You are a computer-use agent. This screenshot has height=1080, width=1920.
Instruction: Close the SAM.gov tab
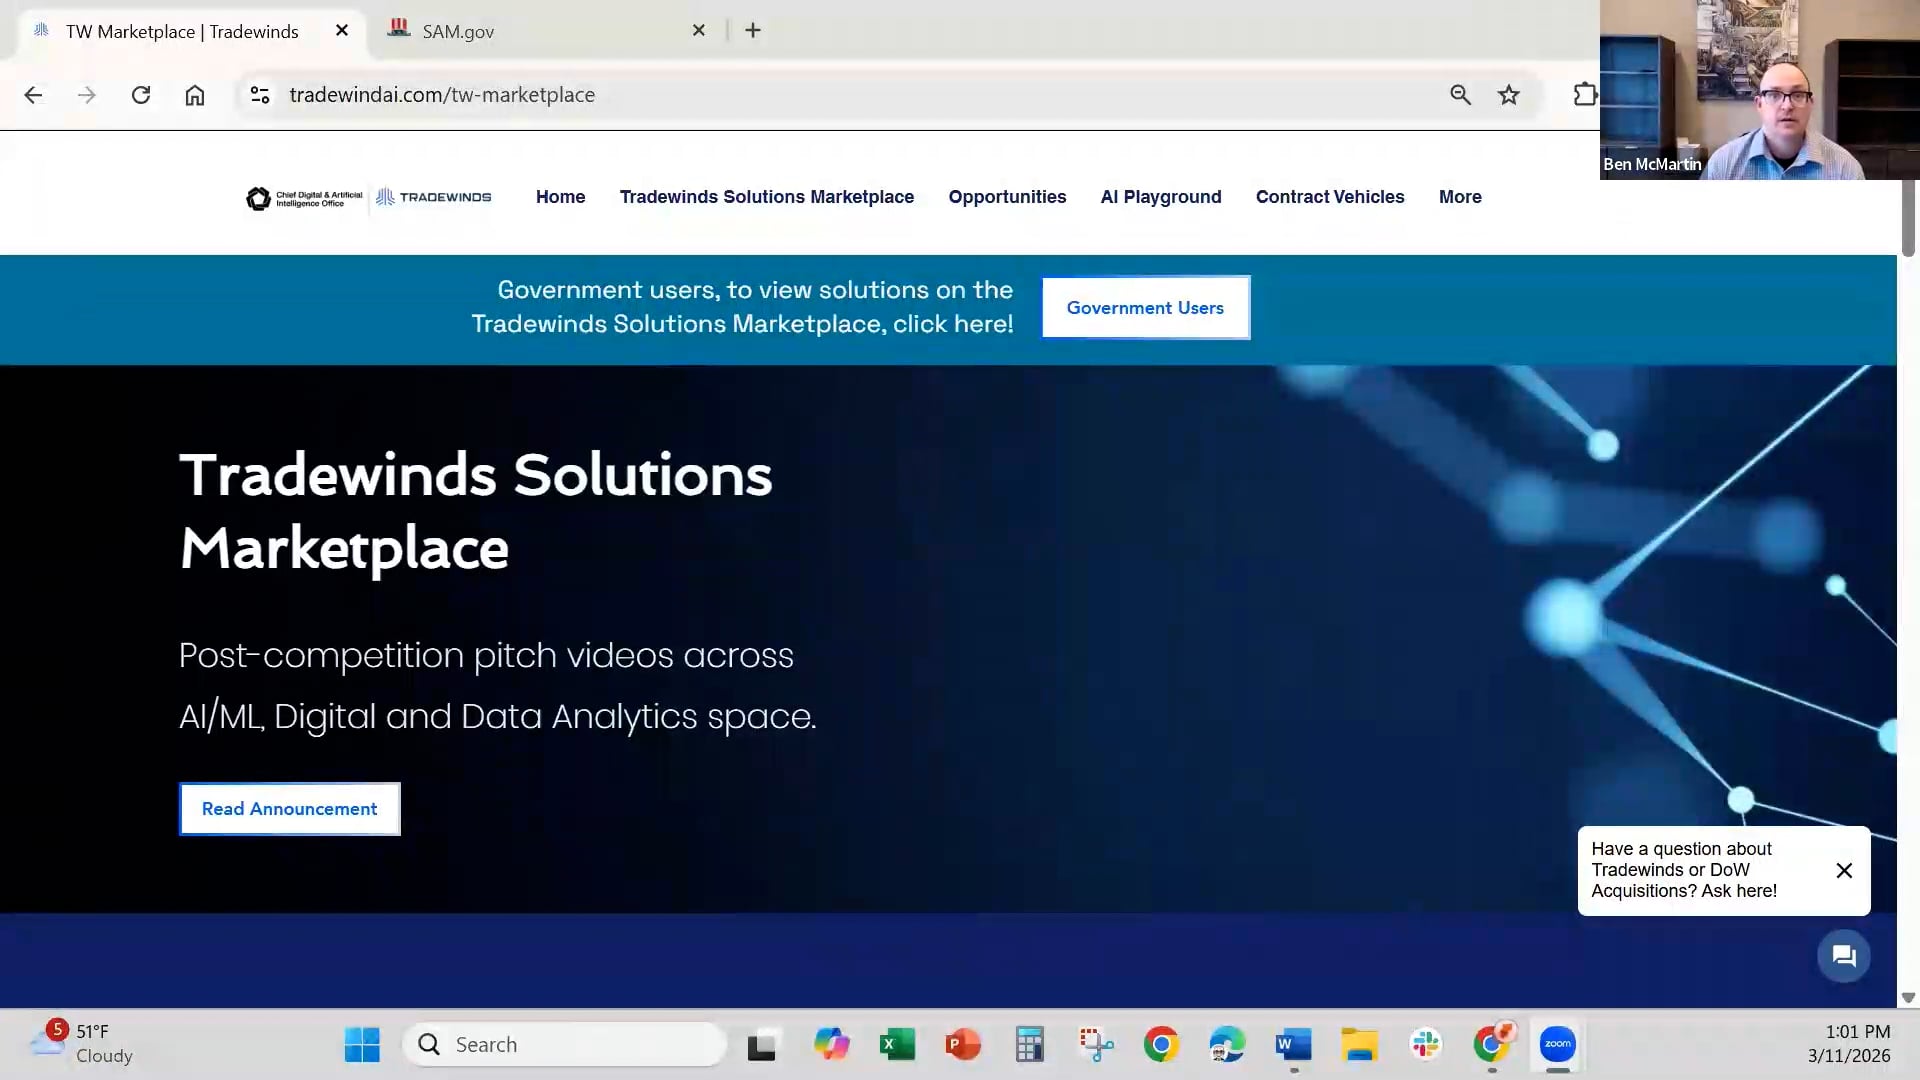pos(699,31)
